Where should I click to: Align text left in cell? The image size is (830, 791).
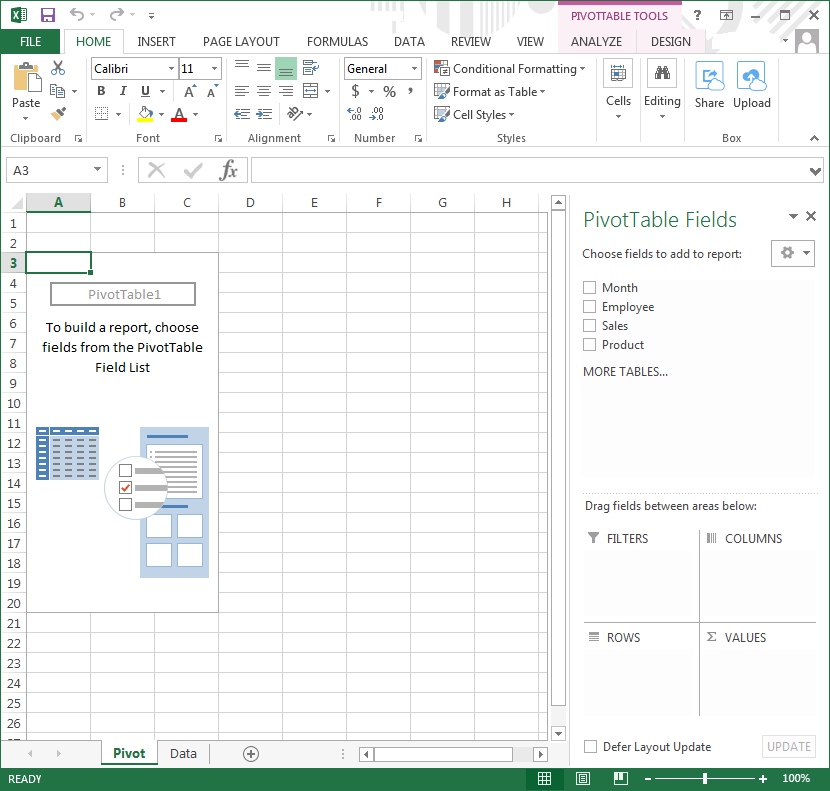pyautogui.click(x=242, y=91)
